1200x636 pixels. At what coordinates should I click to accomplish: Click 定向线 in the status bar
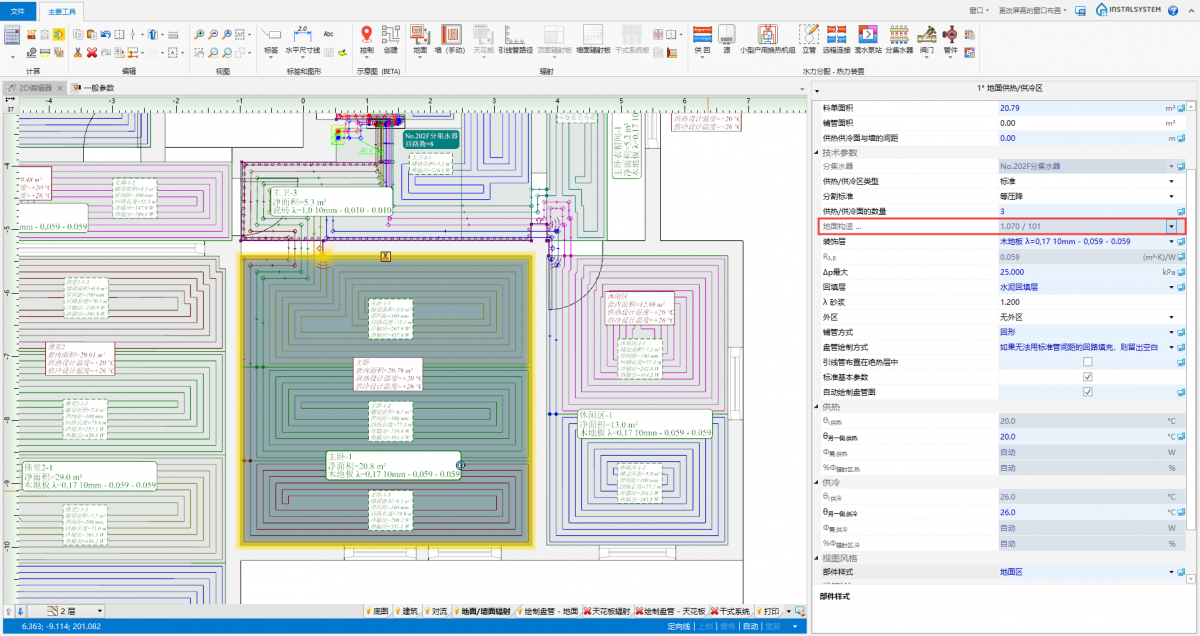pyautogui.click(x=678, y=626)
